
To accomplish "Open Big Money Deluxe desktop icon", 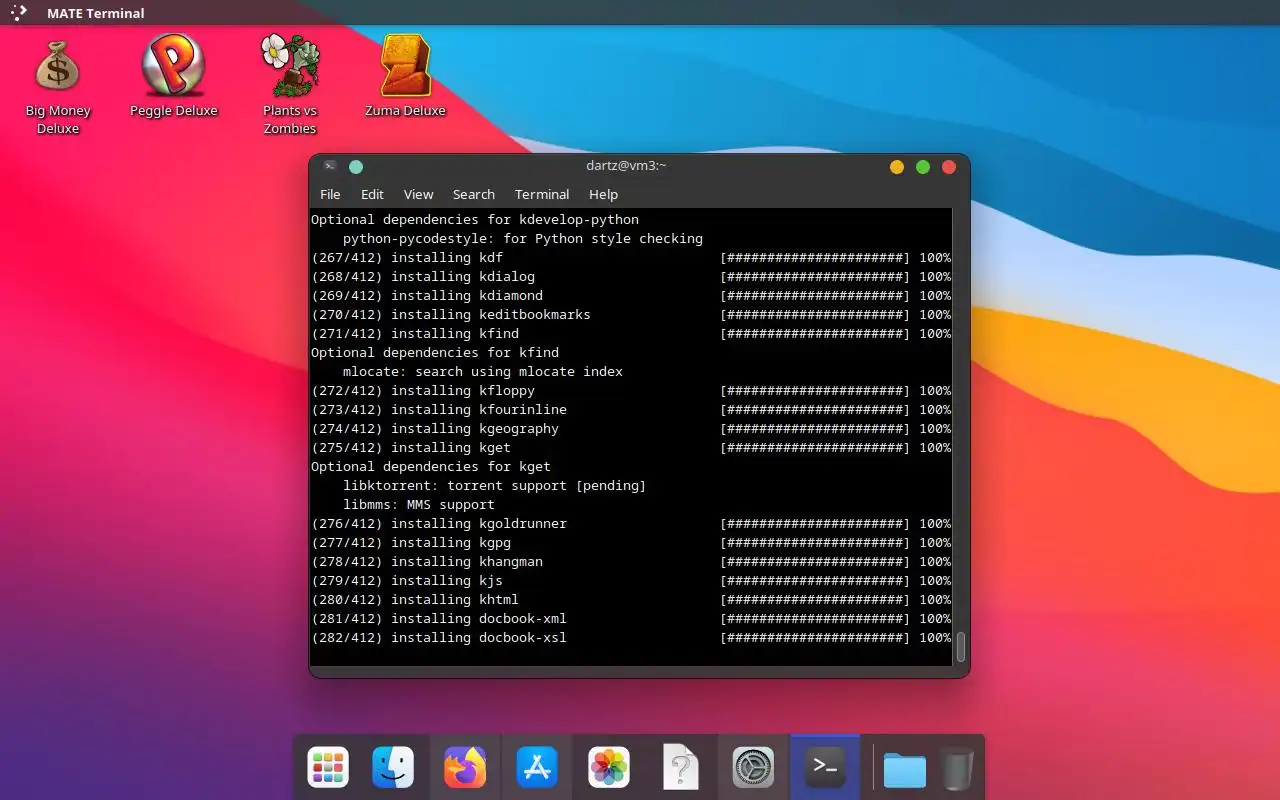I will (58, 88).
